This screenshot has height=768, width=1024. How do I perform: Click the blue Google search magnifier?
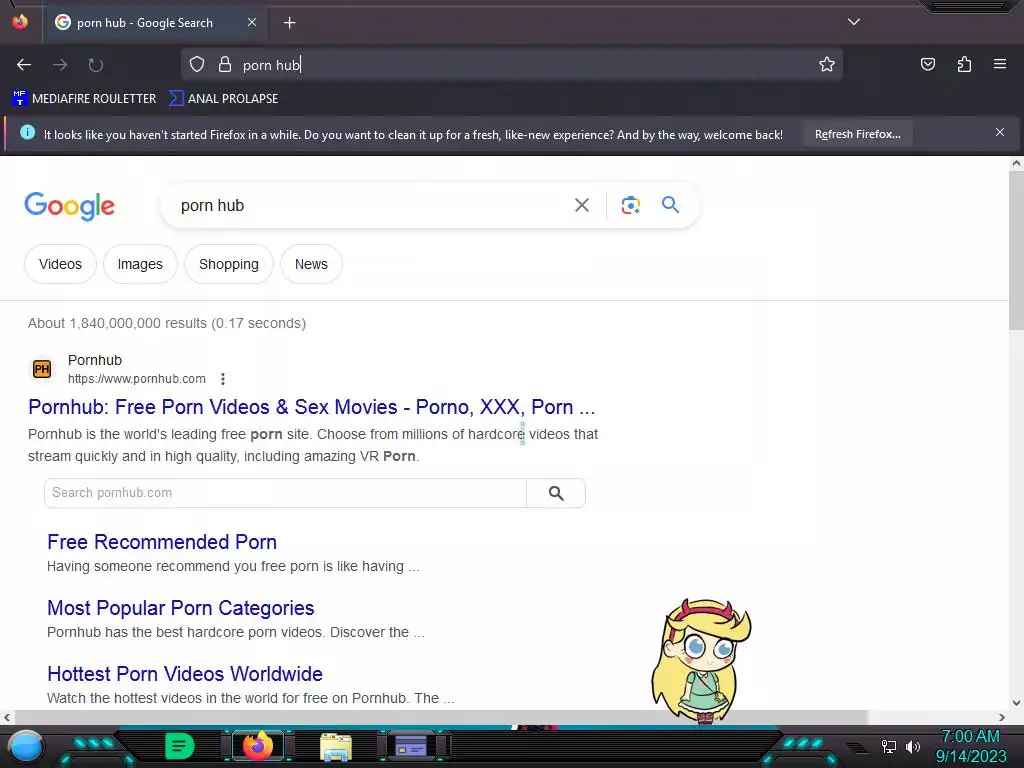[x=670, y=204]
